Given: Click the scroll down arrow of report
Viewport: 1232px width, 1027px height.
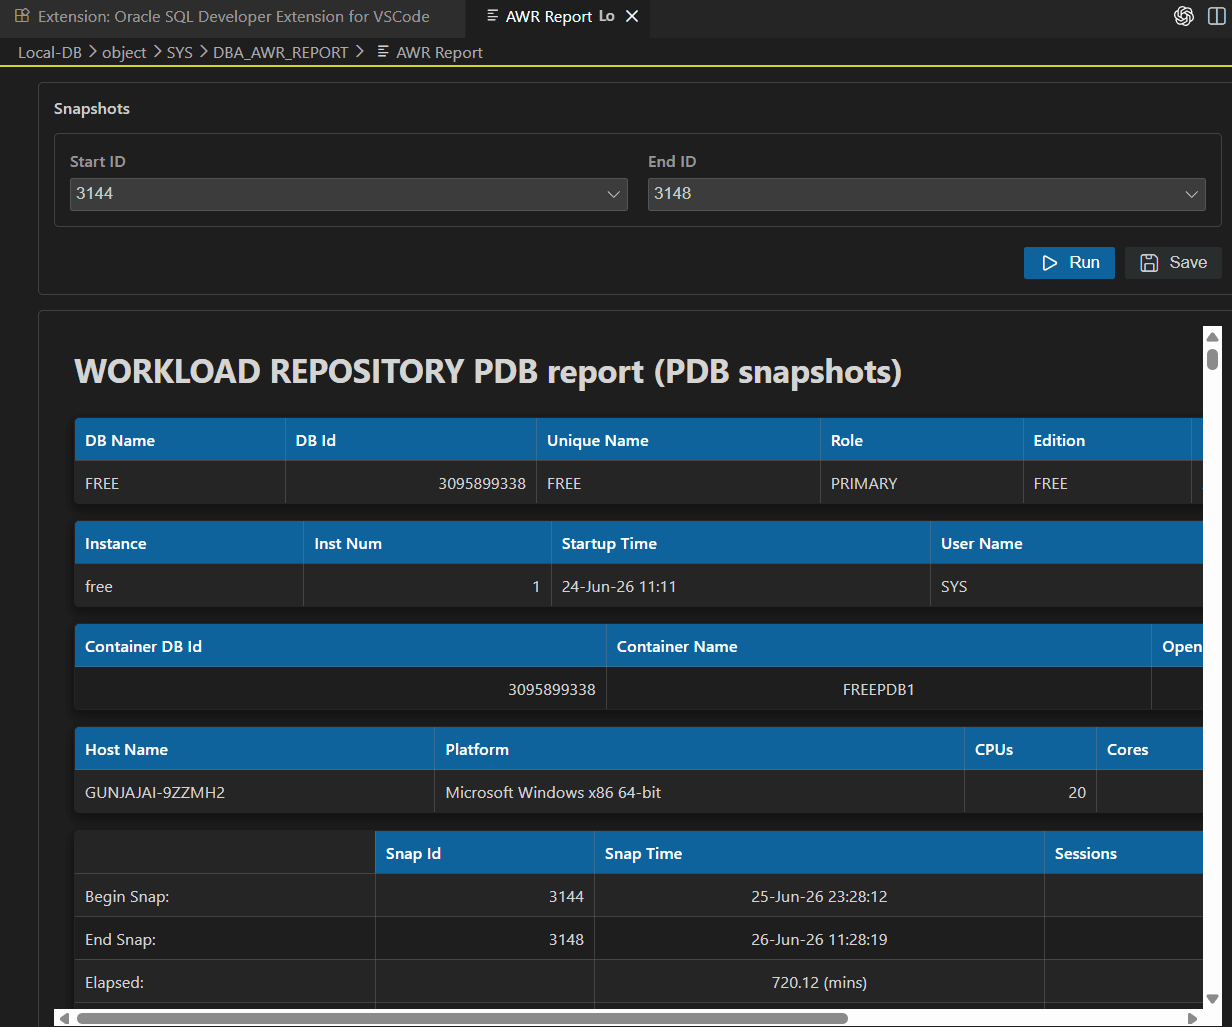Looking at the screenshot, I should click(x=1213, y=998).
